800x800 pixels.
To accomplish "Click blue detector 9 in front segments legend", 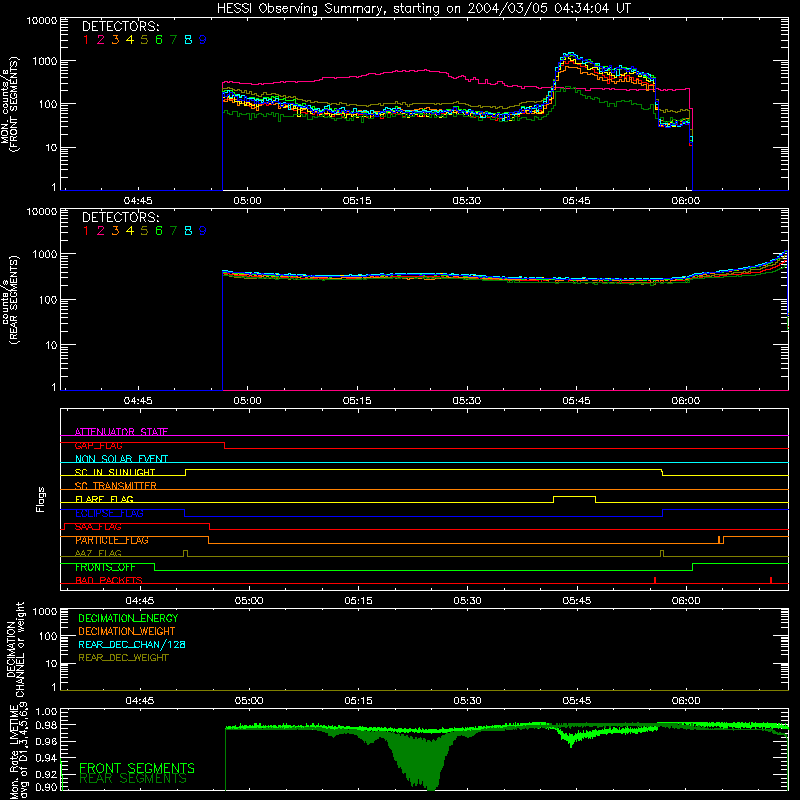I will [x=203, y=40].
